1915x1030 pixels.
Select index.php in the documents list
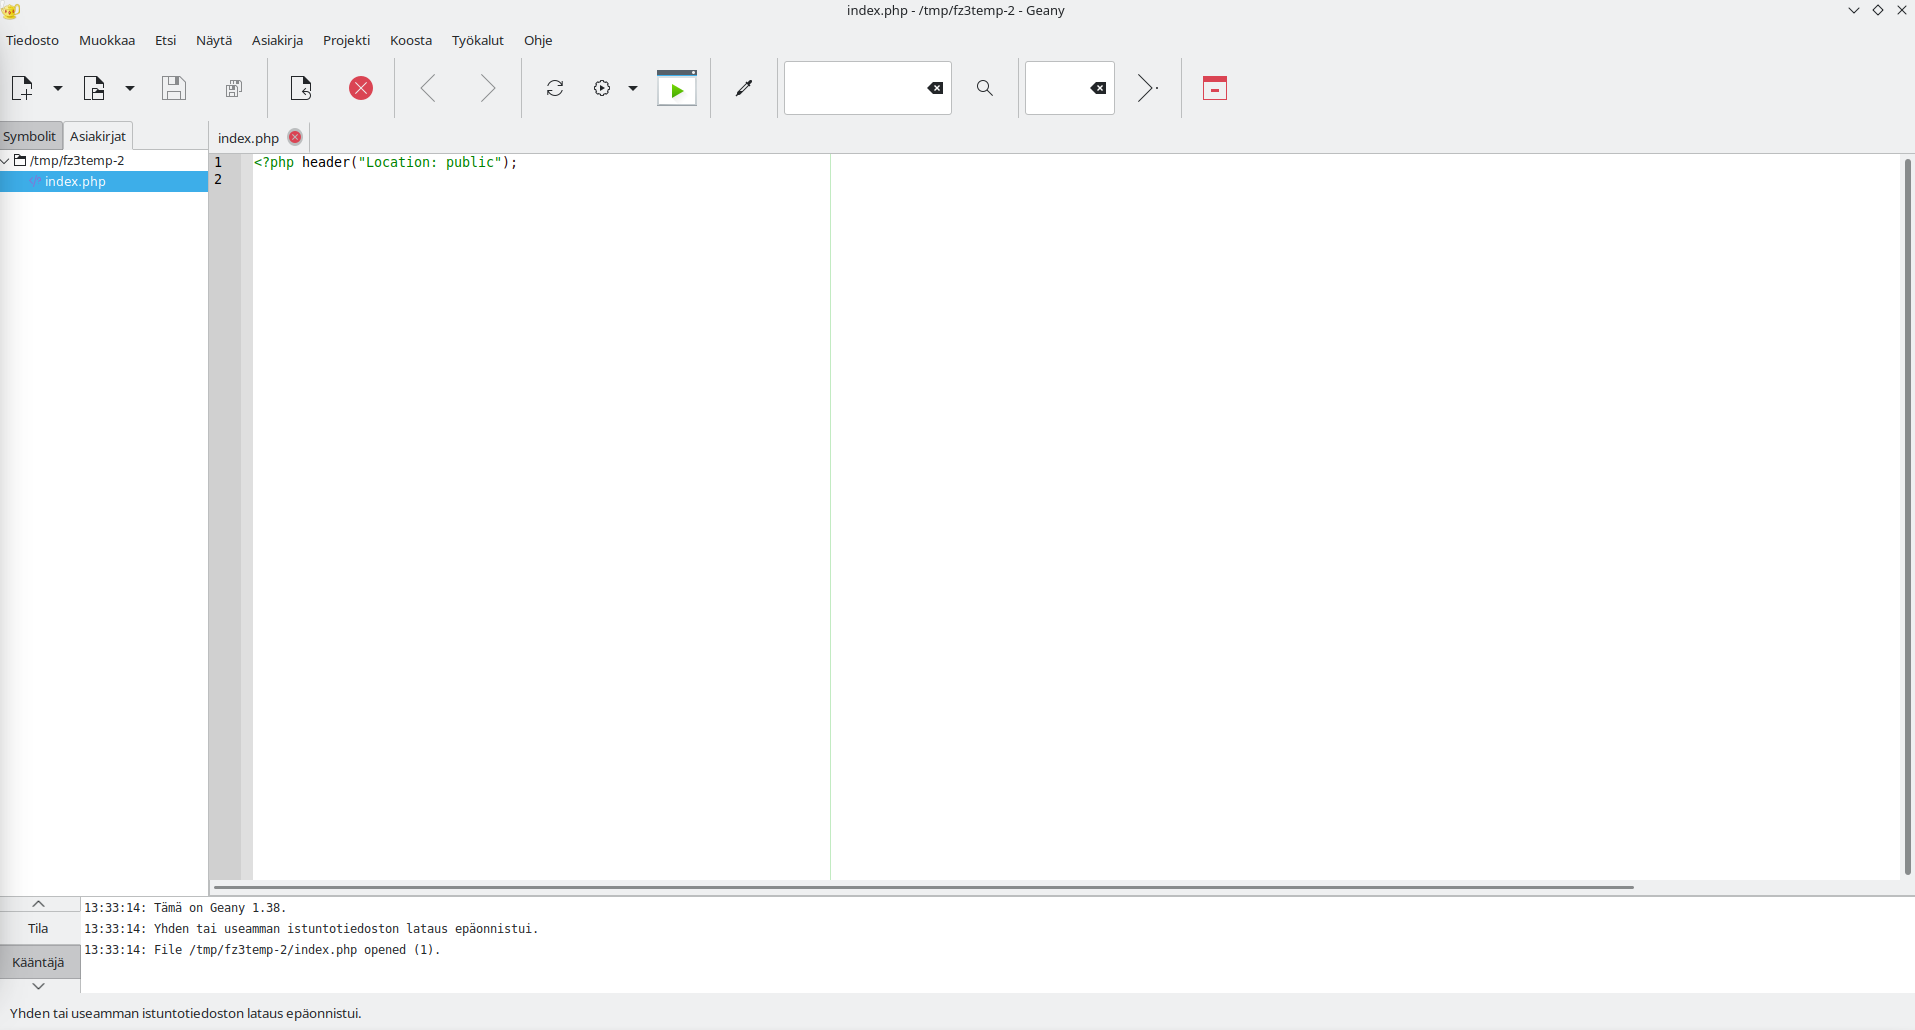pos(75,181)
